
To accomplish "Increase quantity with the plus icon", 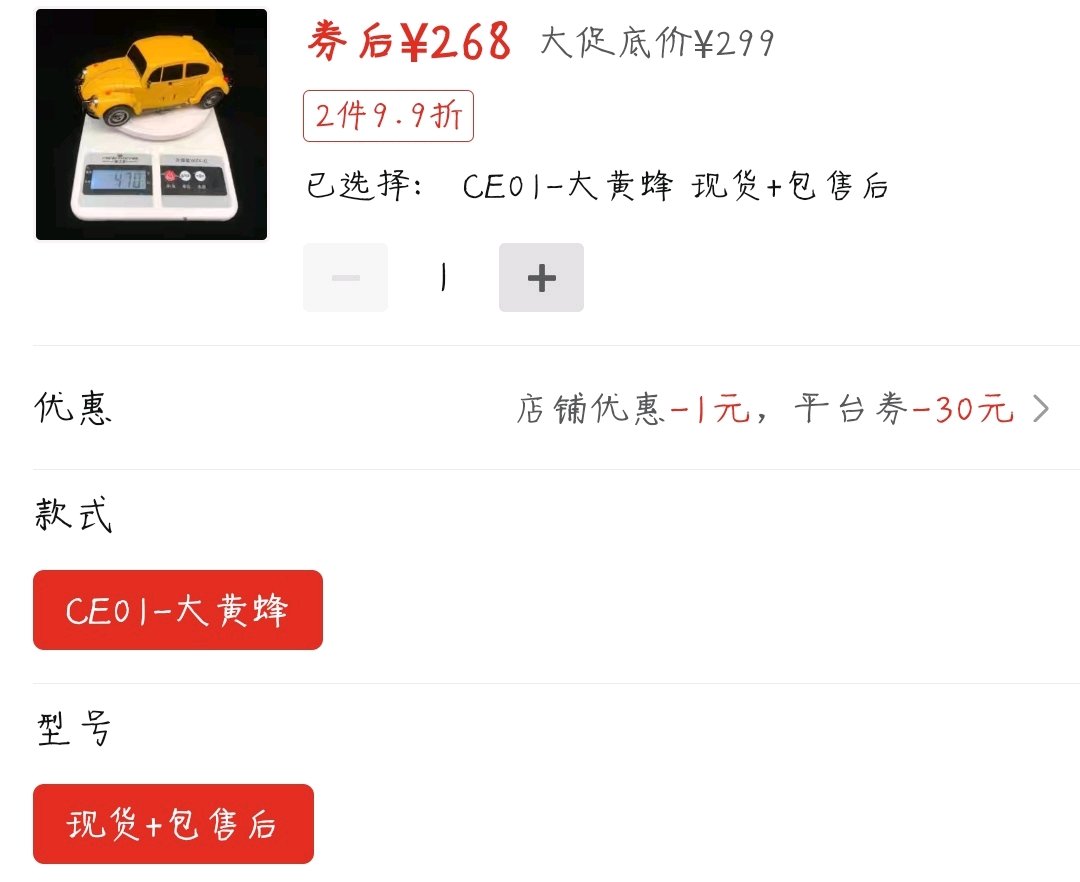I will (541, 277).
